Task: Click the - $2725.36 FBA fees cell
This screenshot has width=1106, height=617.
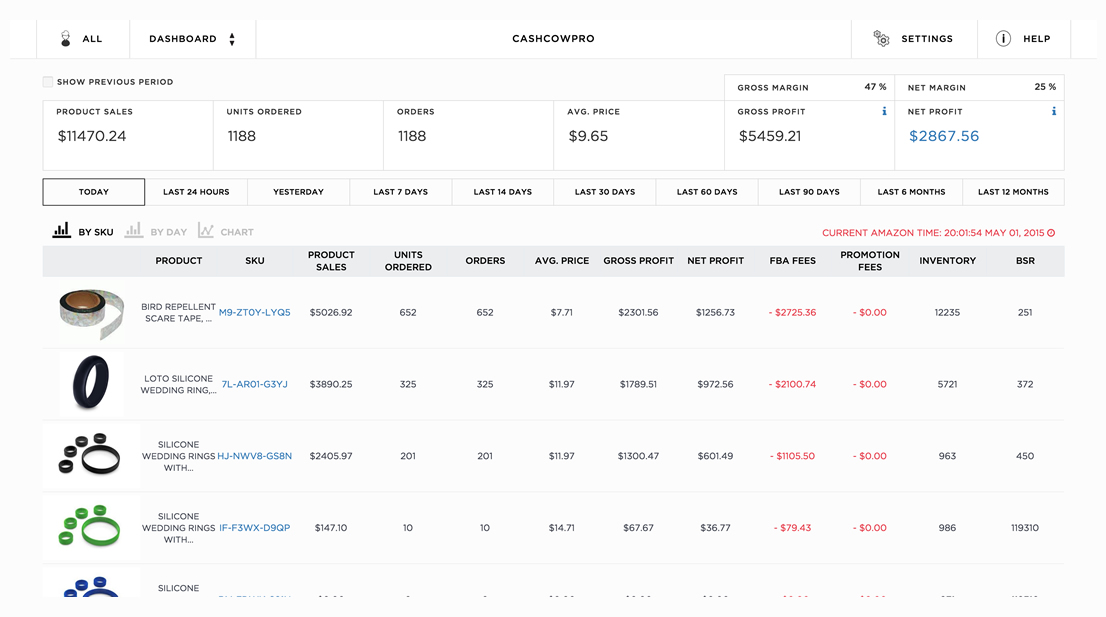Action: (792, 312)
